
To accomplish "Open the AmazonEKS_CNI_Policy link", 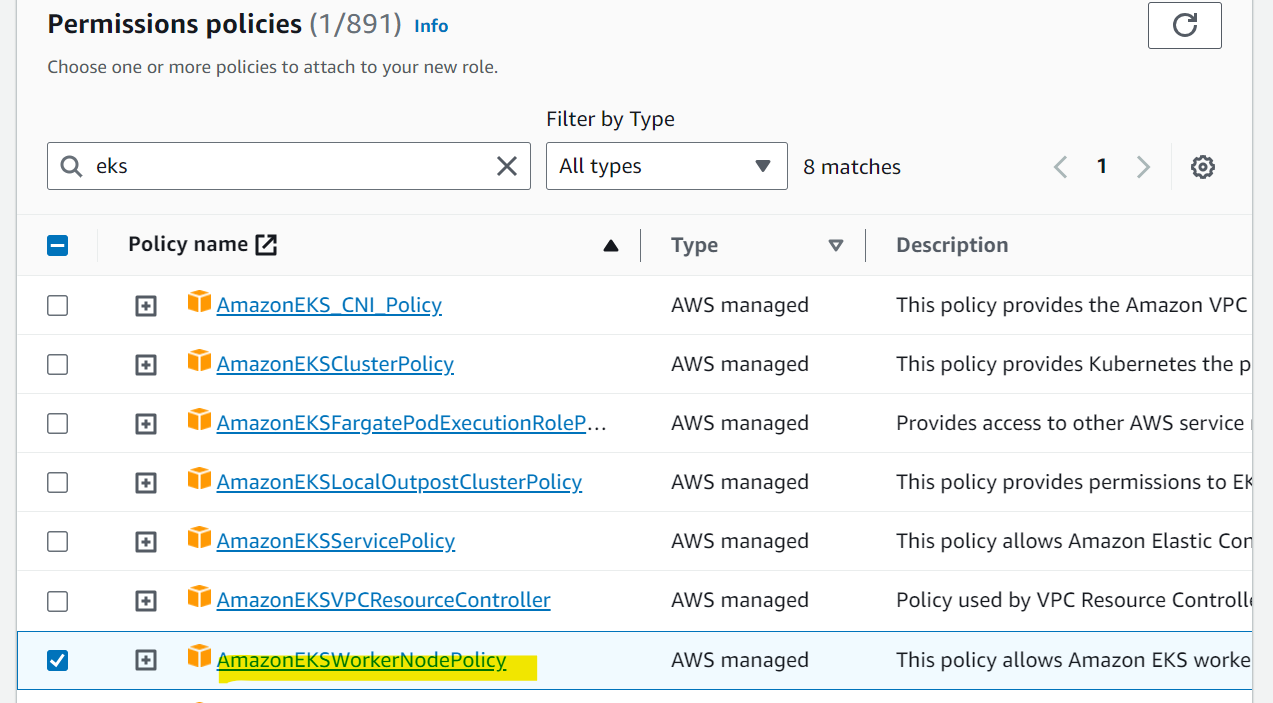I will pos(329,305).
